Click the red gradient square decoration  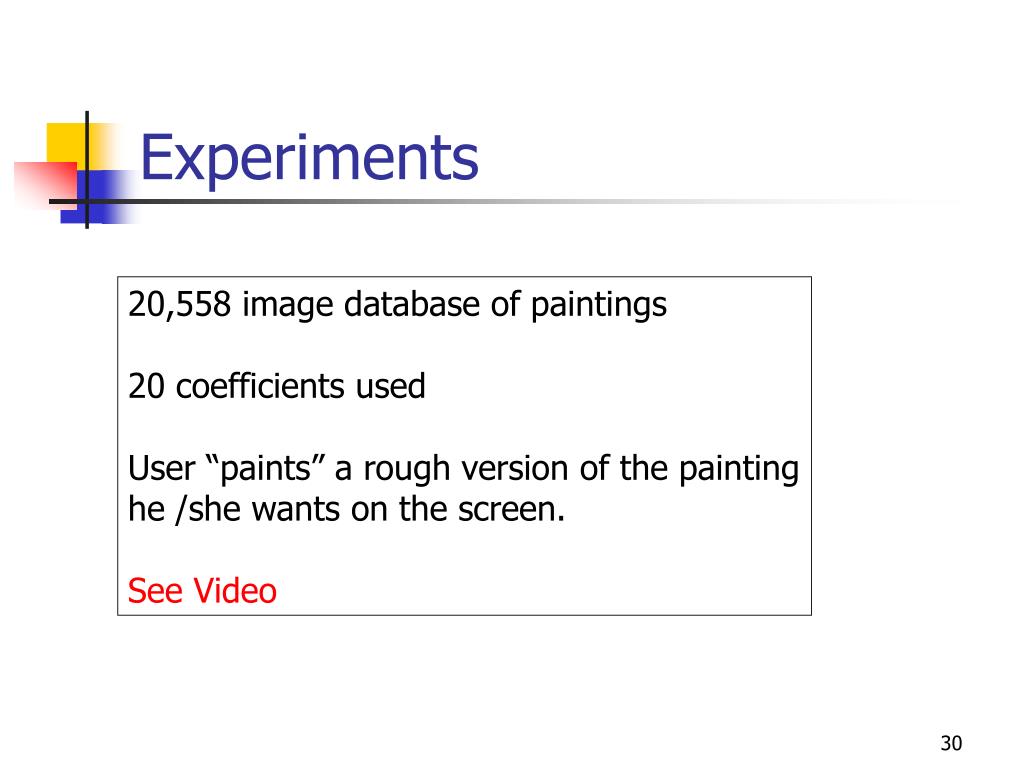click(x=44, y=185)
